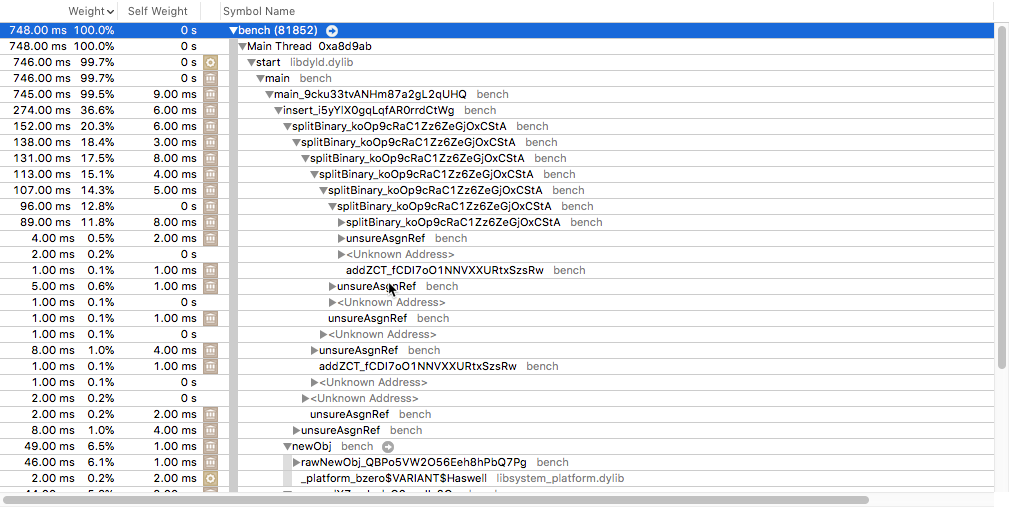Click the building icon in the main_9cku33tvANHm87a2gL2qUHQ row

pyautogui.click(x=210, y=95)
